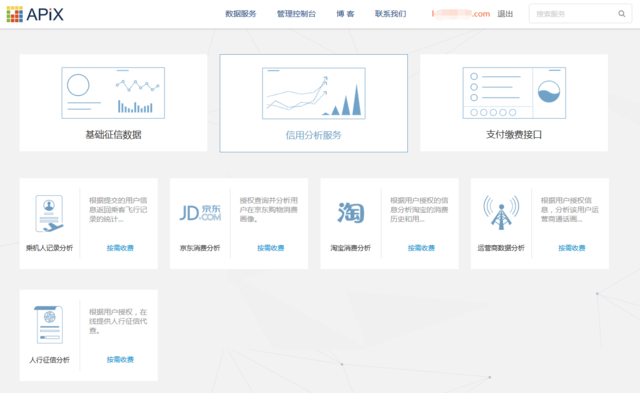
Task: Click the 支付缴费接口 form illustration
Action: click(514, 93)
